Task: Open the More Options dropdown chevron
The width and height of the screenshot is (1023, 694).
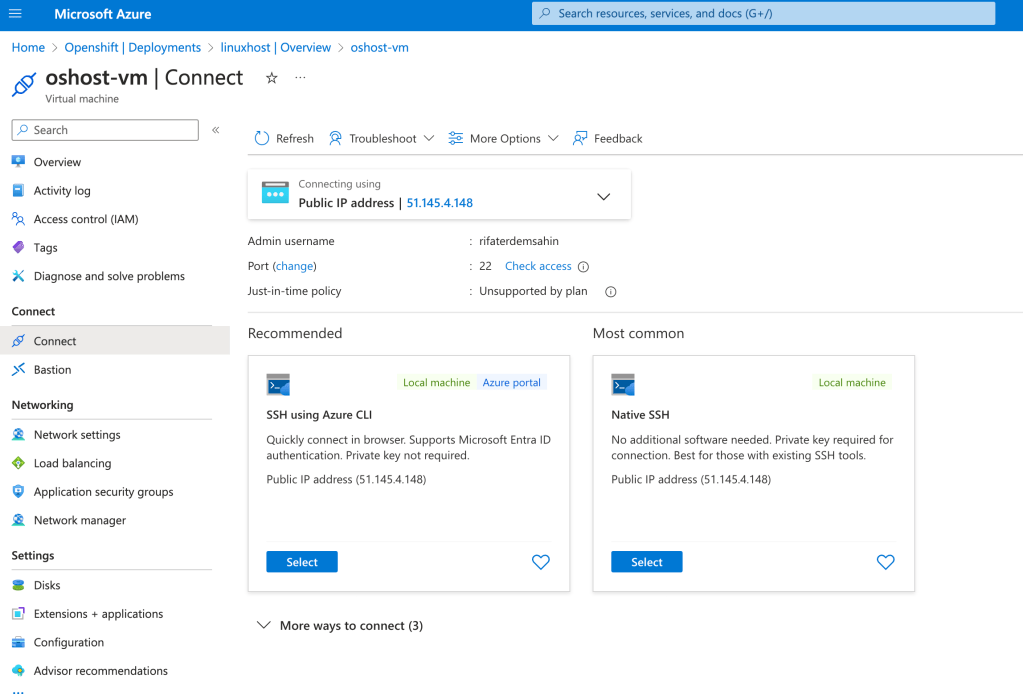Action: 553,138
